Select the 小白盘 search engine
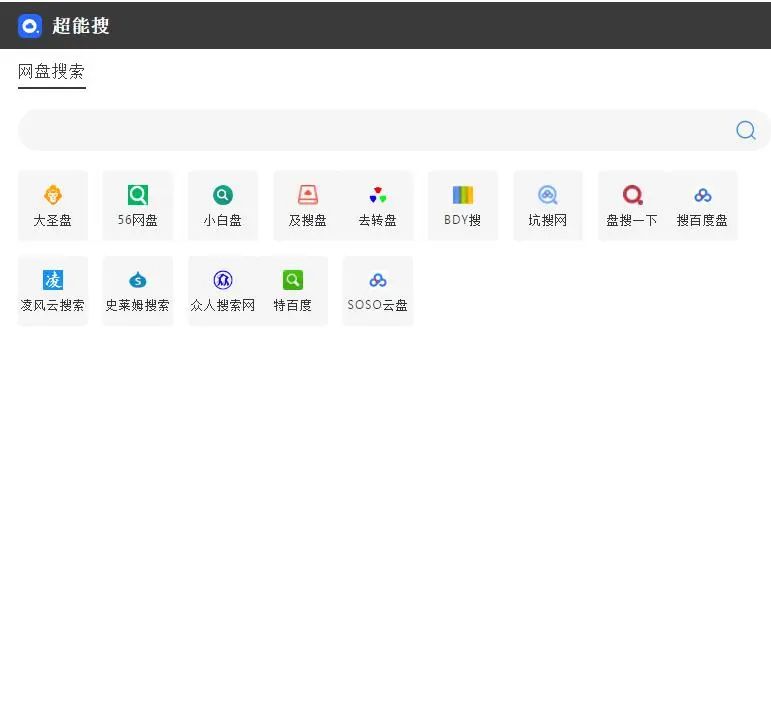 point(223,205)
